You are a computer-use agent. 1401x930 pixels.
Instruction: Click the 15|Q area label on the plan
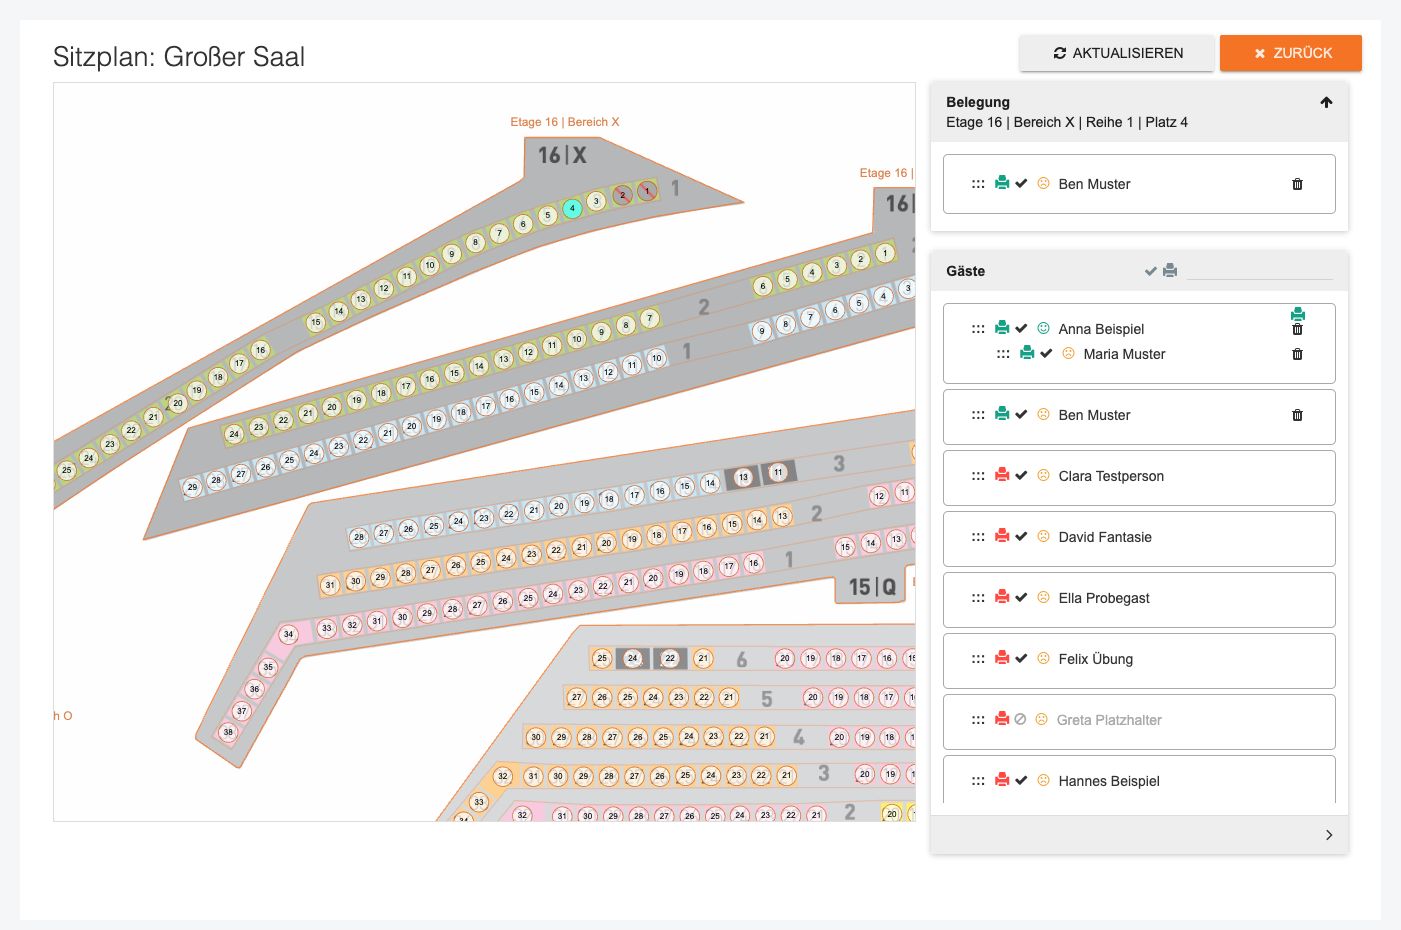(x=872, y=587)
